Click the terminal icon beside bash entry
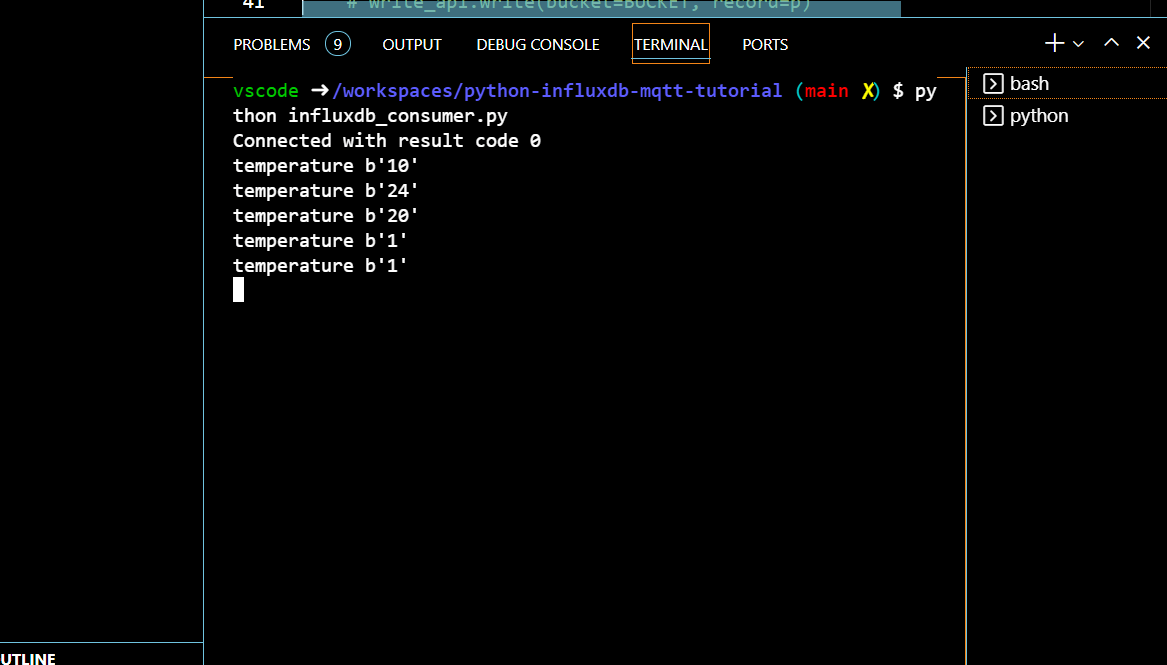Image resolution: width=1167 pixels, height=665 pixels. [x=993, y=83]
